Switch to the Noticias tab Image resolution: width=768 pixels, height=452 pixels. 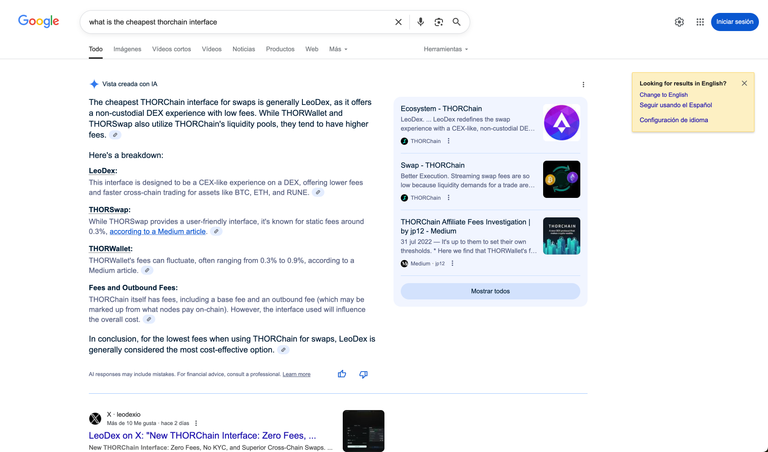(x=243, y=49)
